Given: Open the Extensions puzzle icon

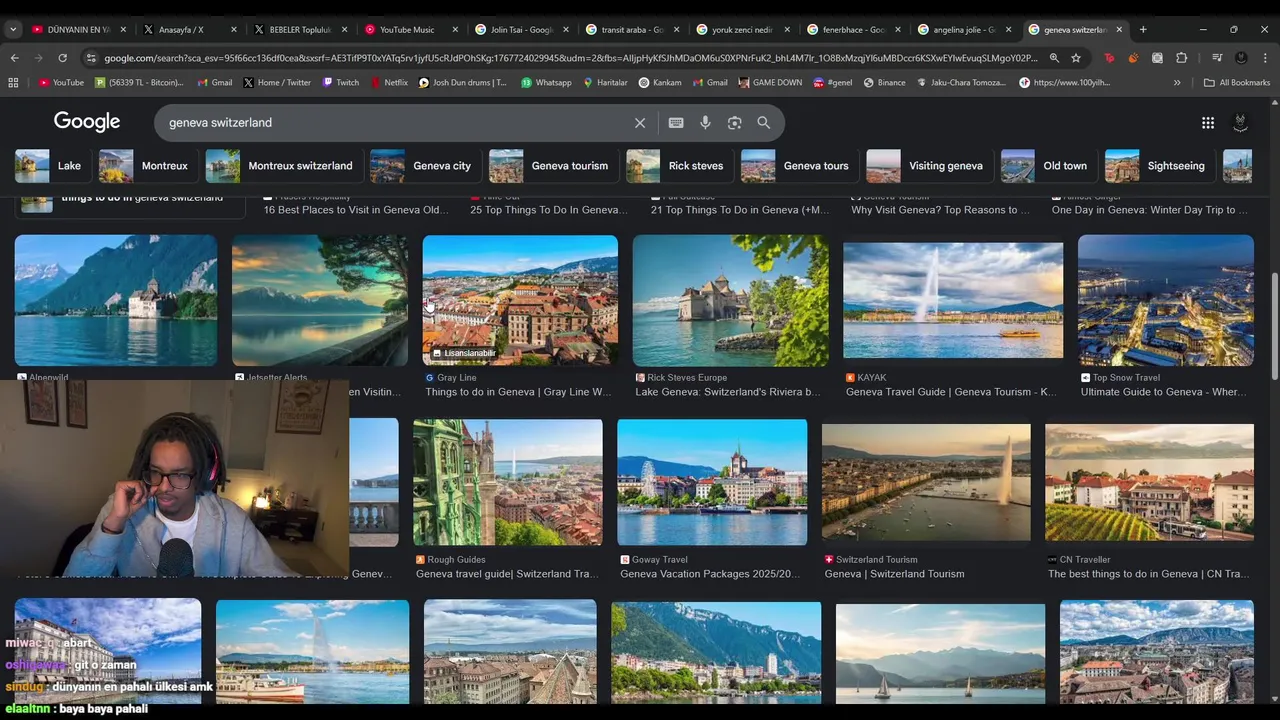Looking at the screenshot, I should point(1181,58).
